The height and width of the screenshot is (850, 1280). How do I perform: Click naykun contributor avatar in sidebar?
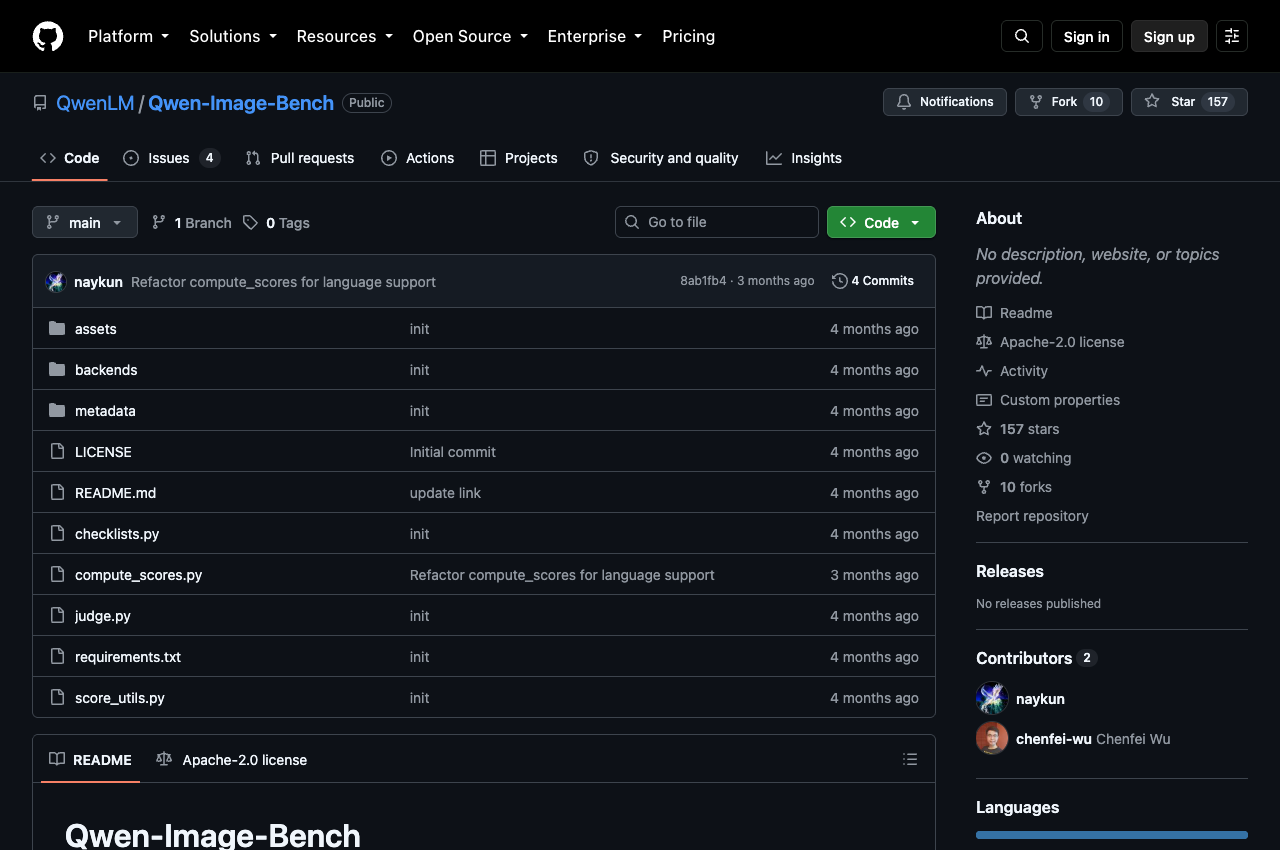pos(992,698)
